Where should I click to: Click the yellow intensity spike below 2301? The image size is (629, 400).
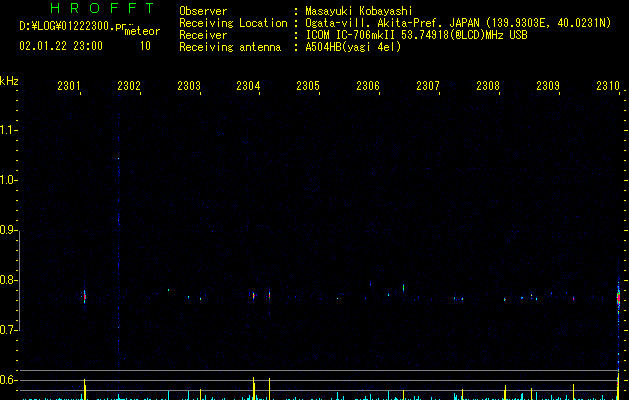tap(85, 389)
